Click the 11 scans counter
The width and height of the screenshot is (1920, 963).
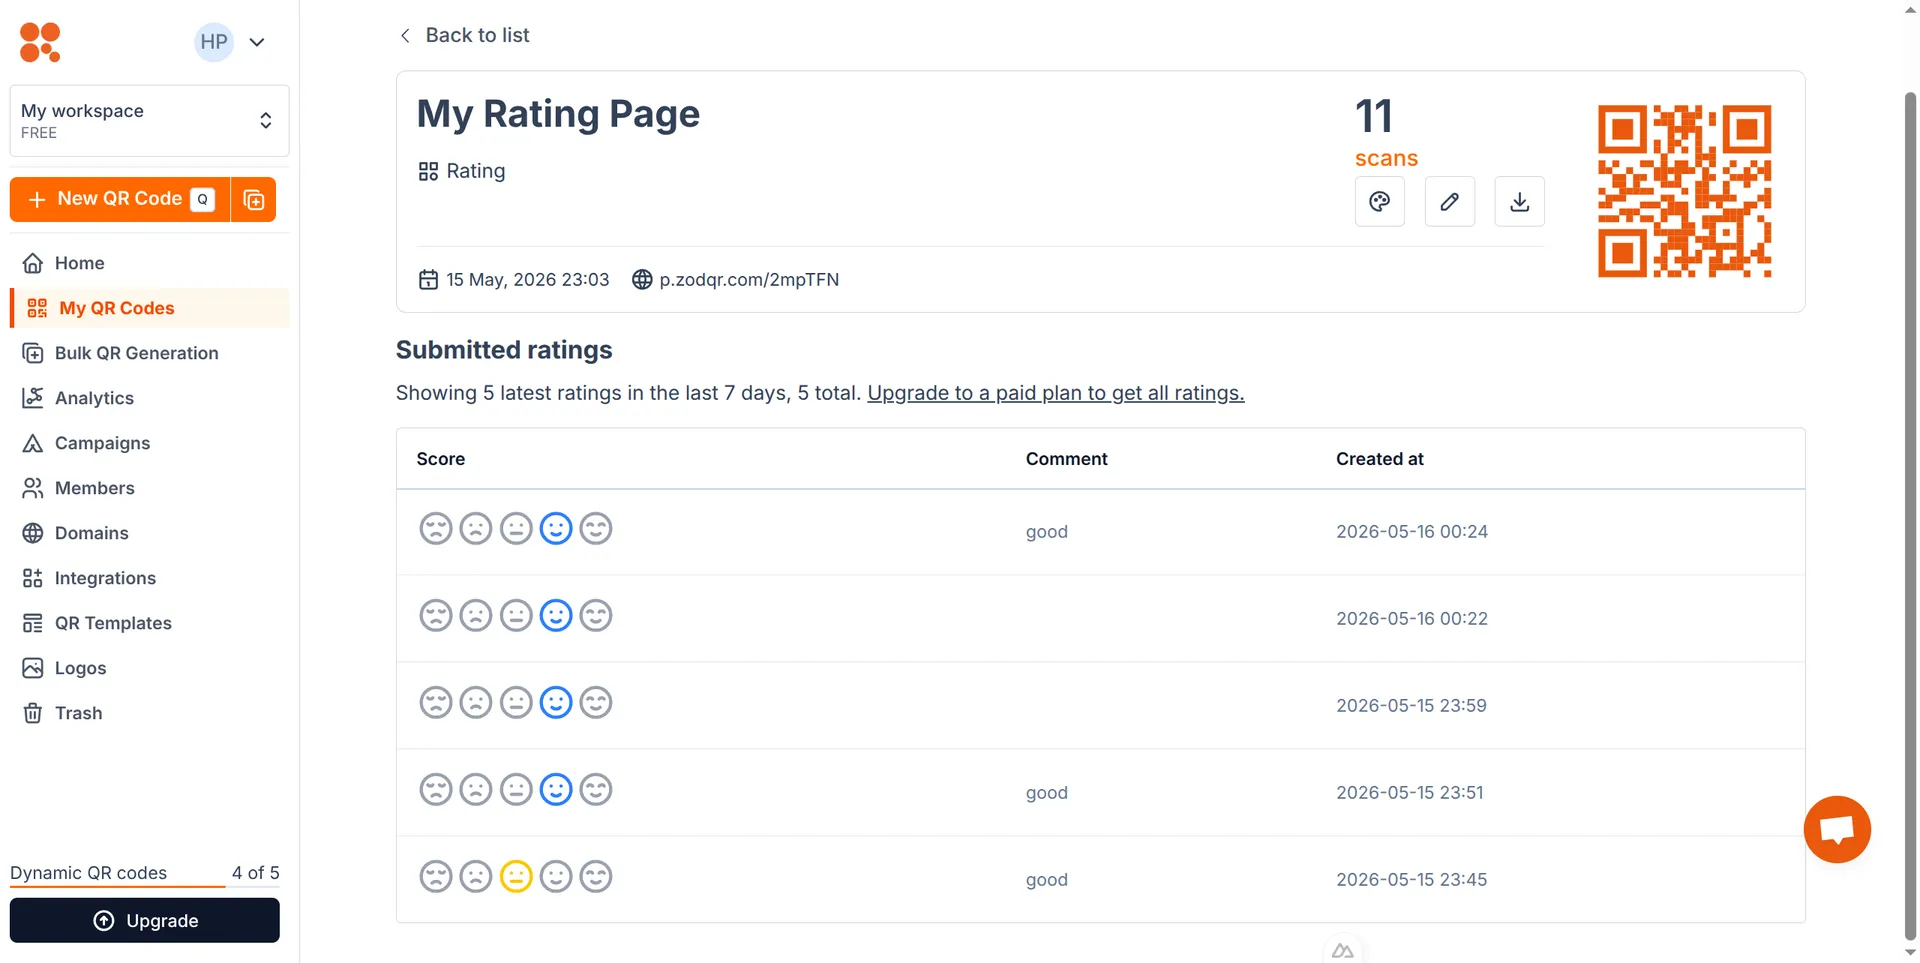(x=1386, y=131)
